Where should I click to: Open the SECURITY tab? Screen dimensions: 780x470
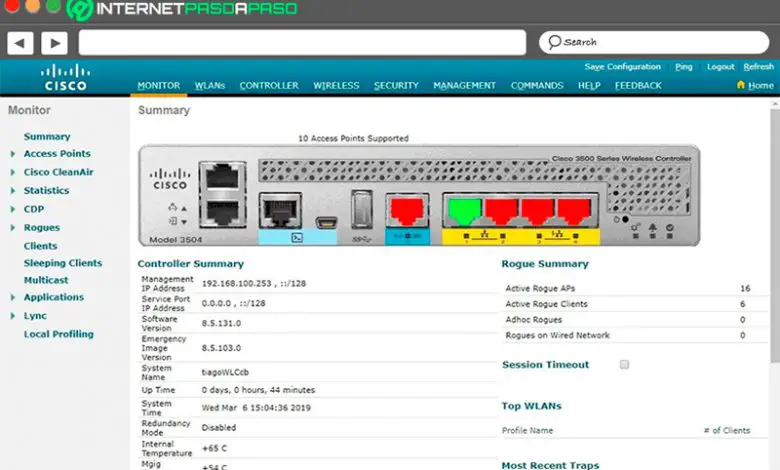[x=396, y=86]
